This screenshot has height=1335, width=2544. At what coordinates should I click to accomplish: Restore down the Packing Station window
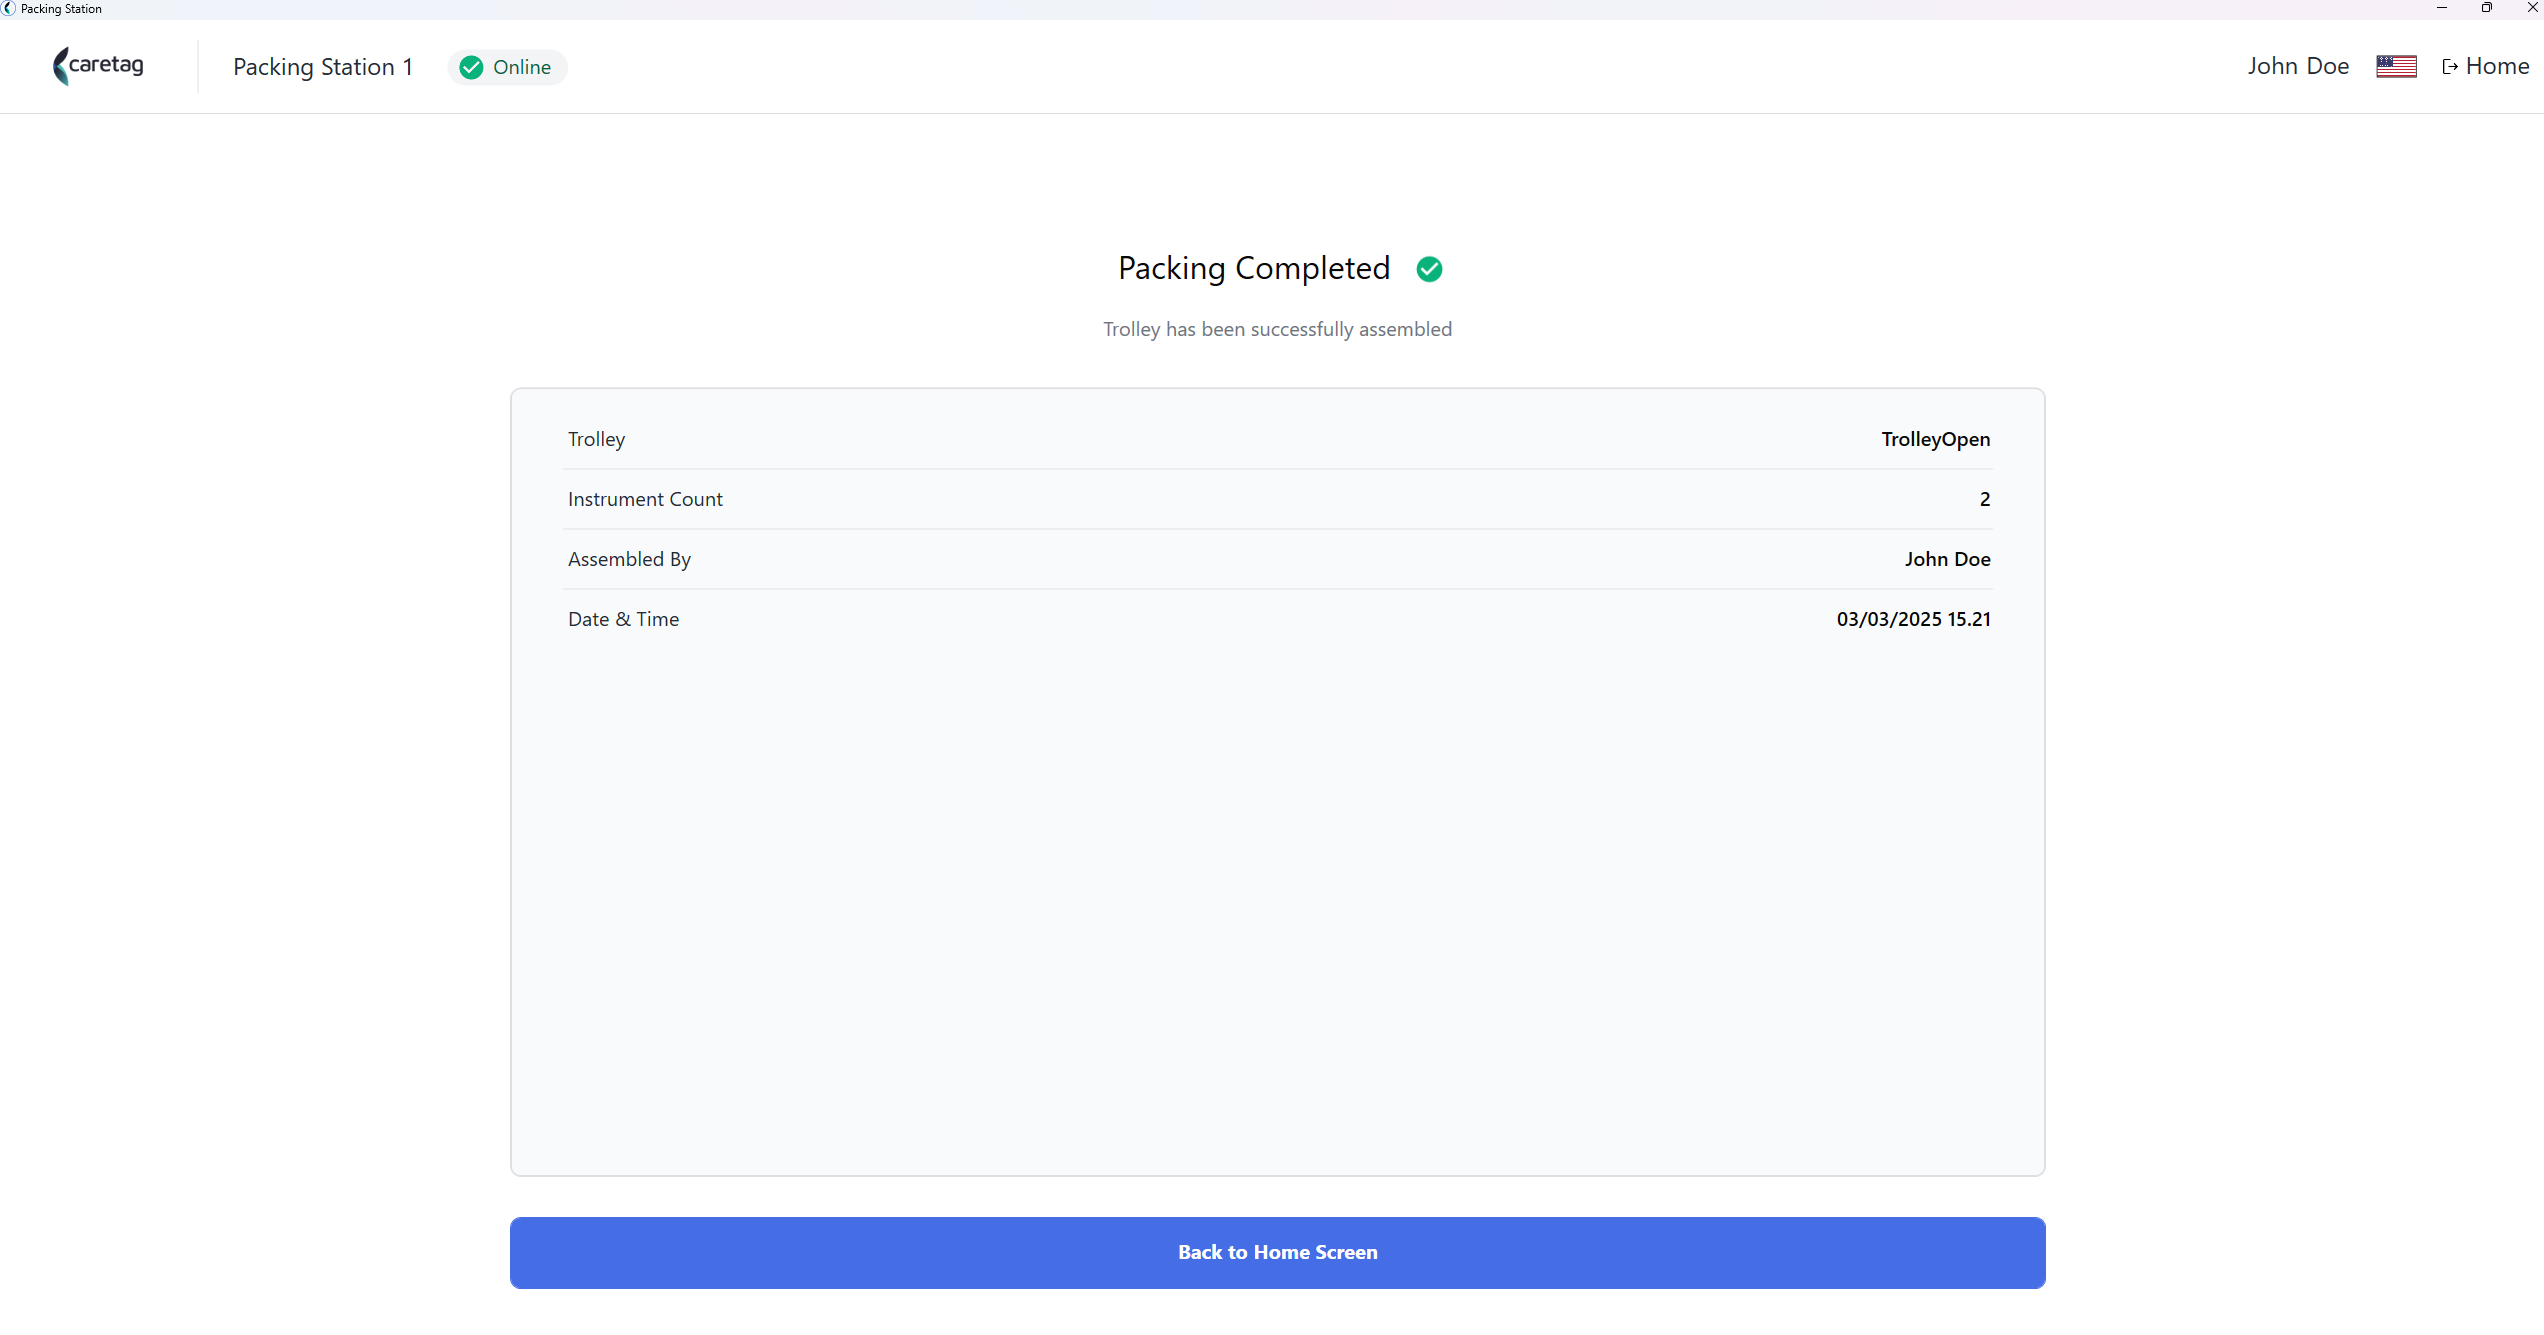pyautogui.click(x=2486, y=8)
